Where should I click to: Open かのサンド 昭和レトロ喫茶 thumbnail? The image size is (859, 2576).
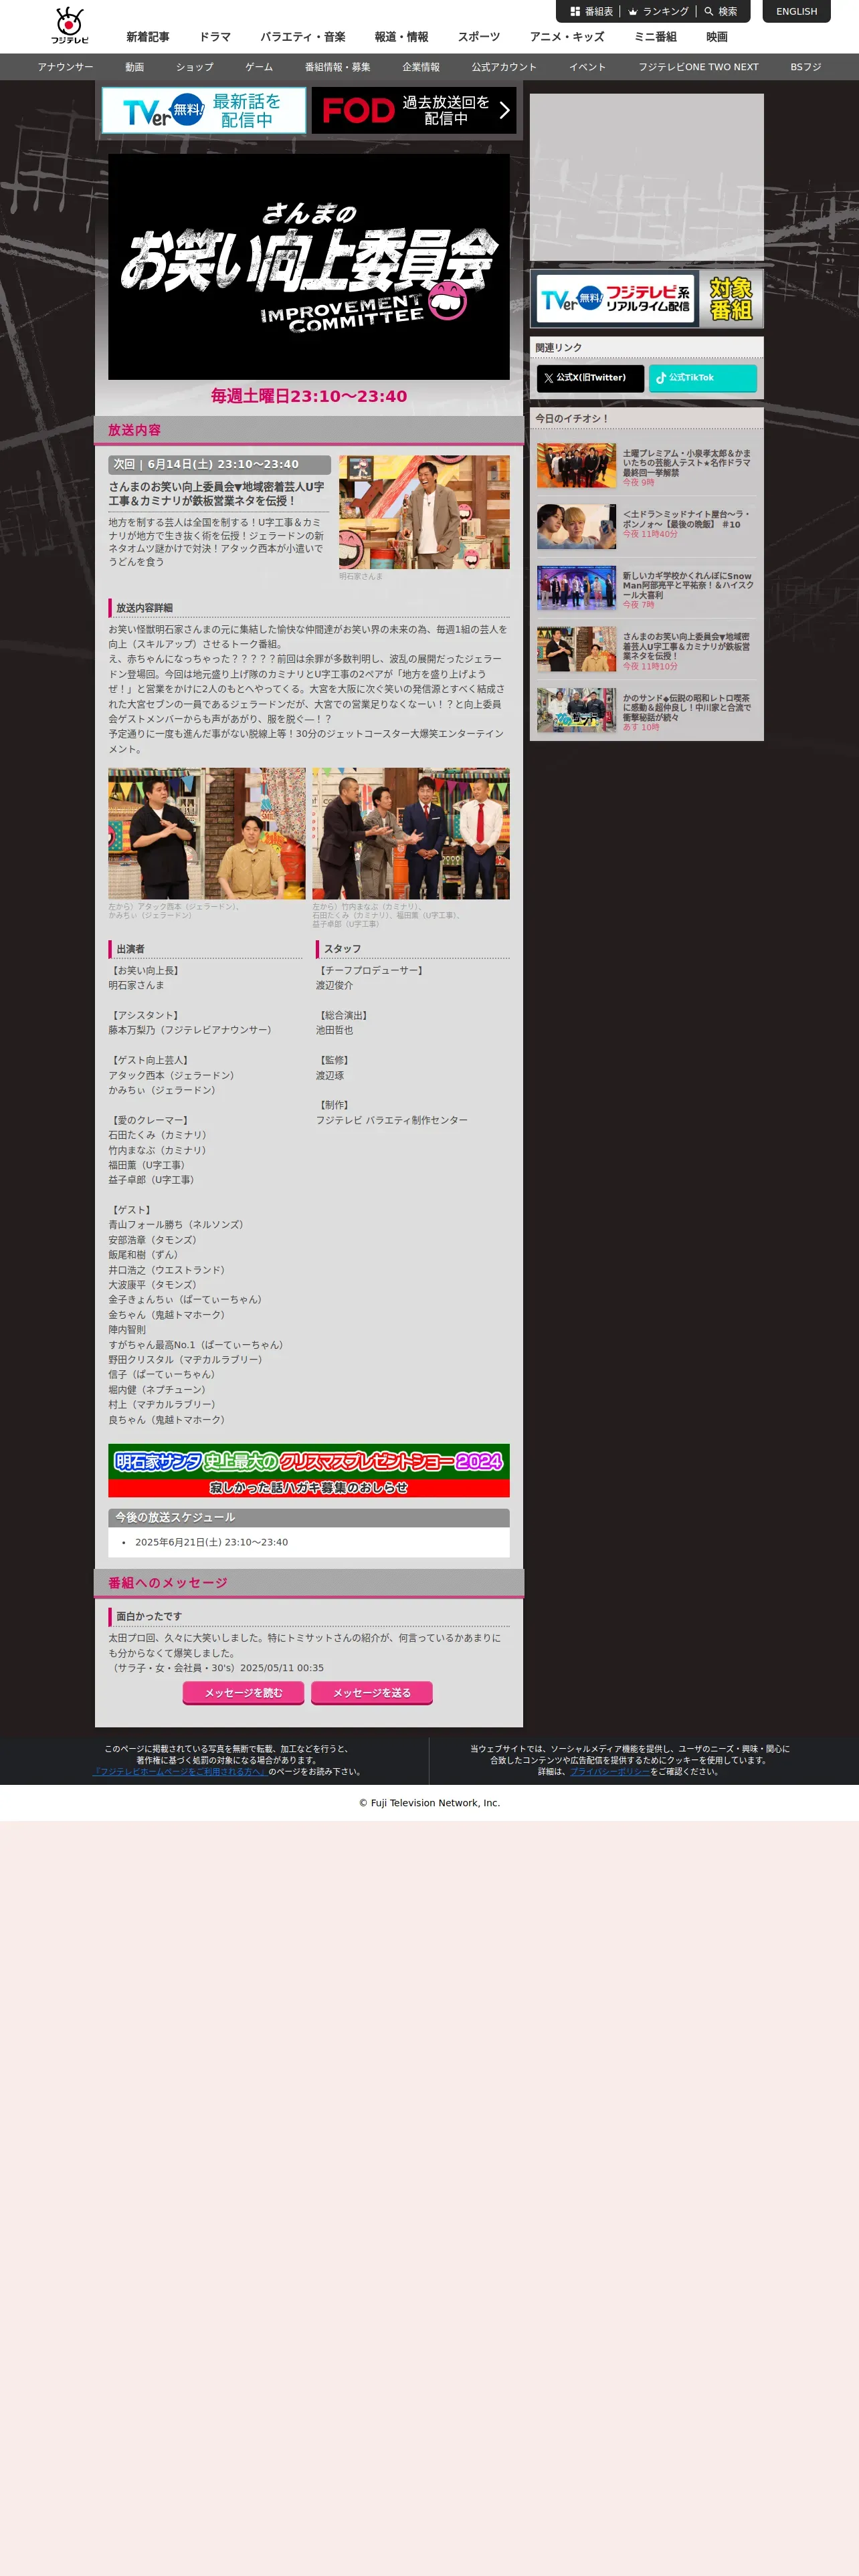pyautogui.click(x=576, y=710)
